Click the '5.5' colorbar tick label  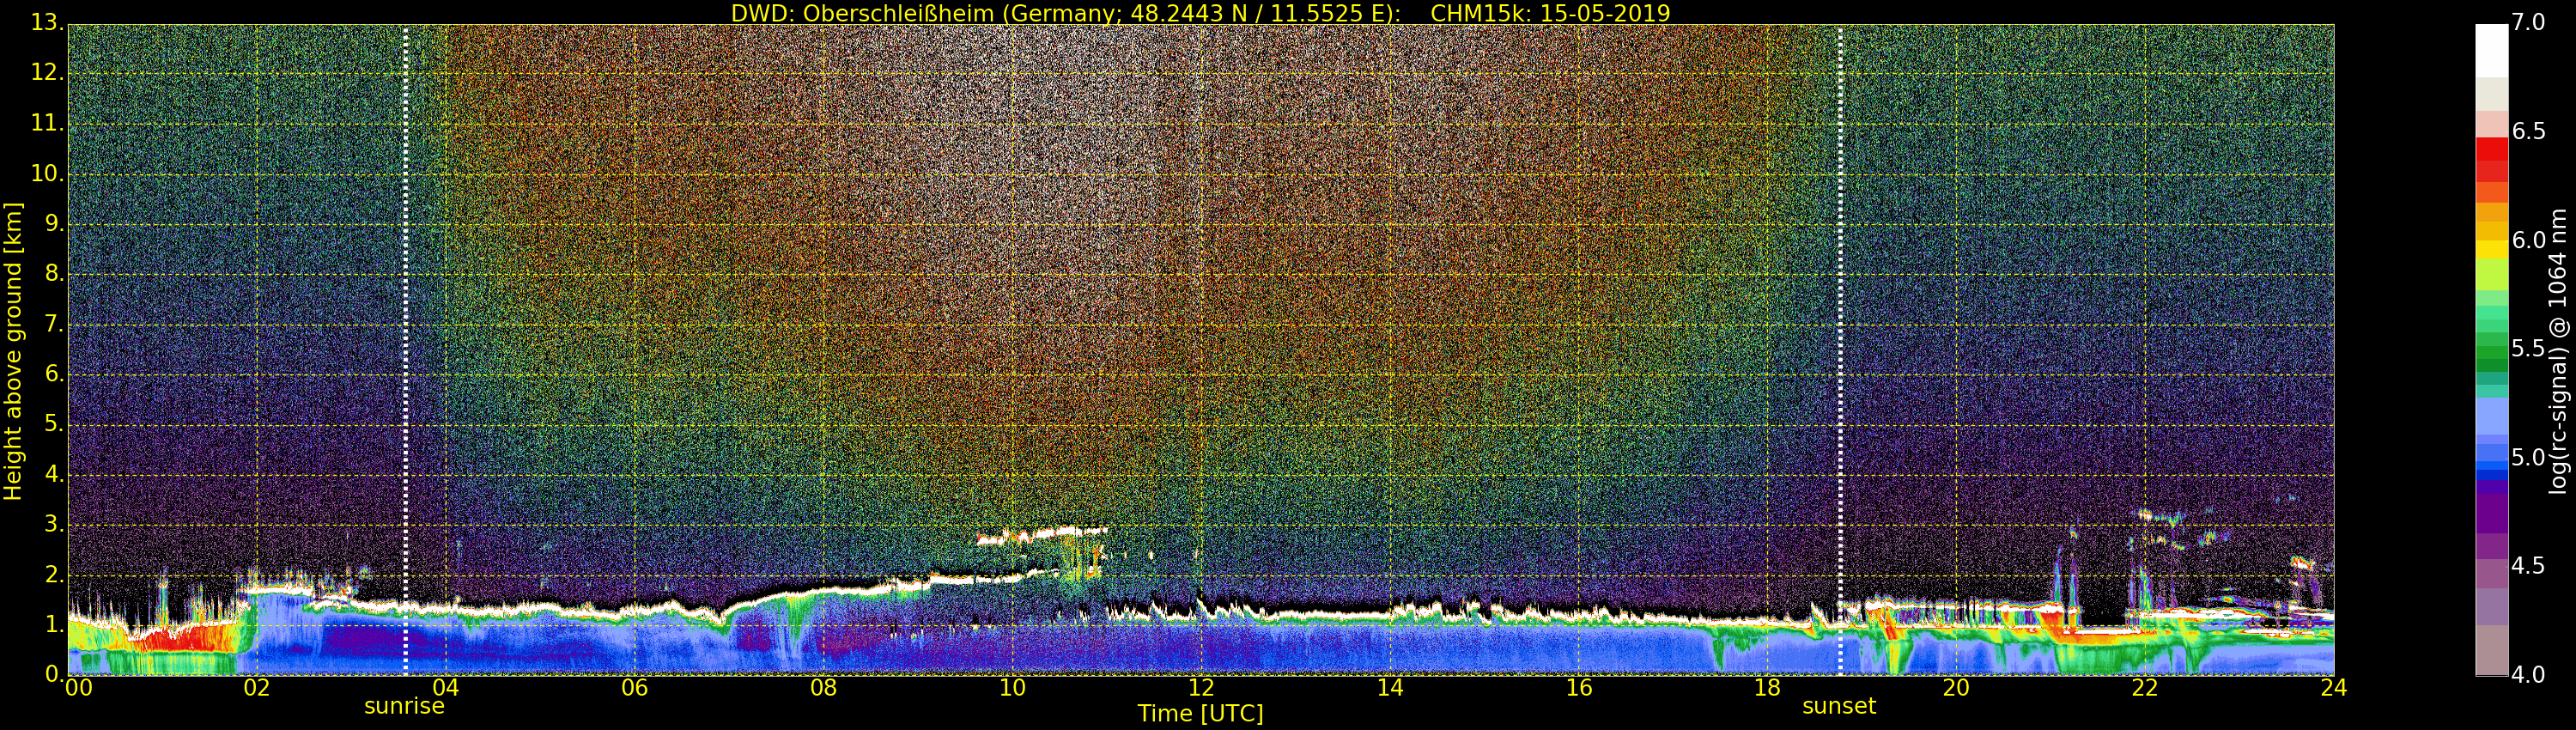click(x=2528, y=349)
